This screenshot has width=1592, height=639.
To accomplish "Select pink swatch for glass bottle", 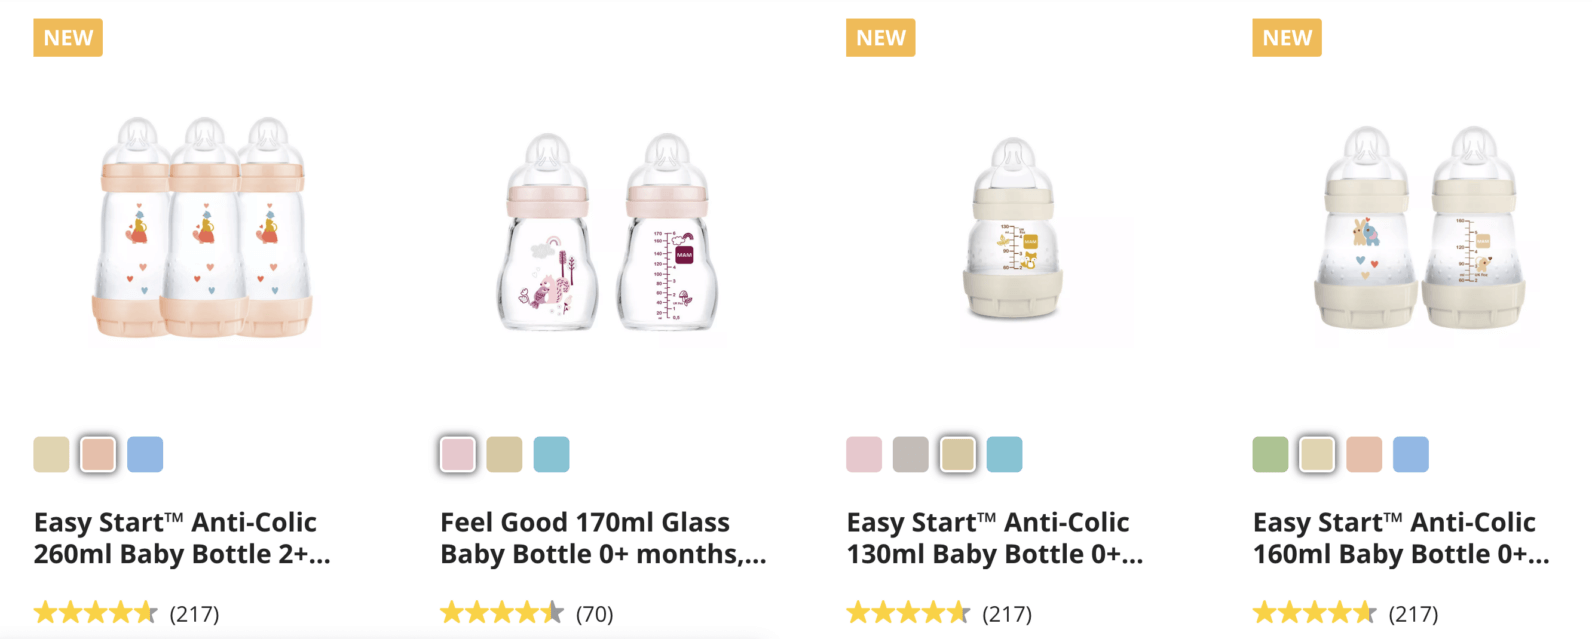I will tap(458, 455).
